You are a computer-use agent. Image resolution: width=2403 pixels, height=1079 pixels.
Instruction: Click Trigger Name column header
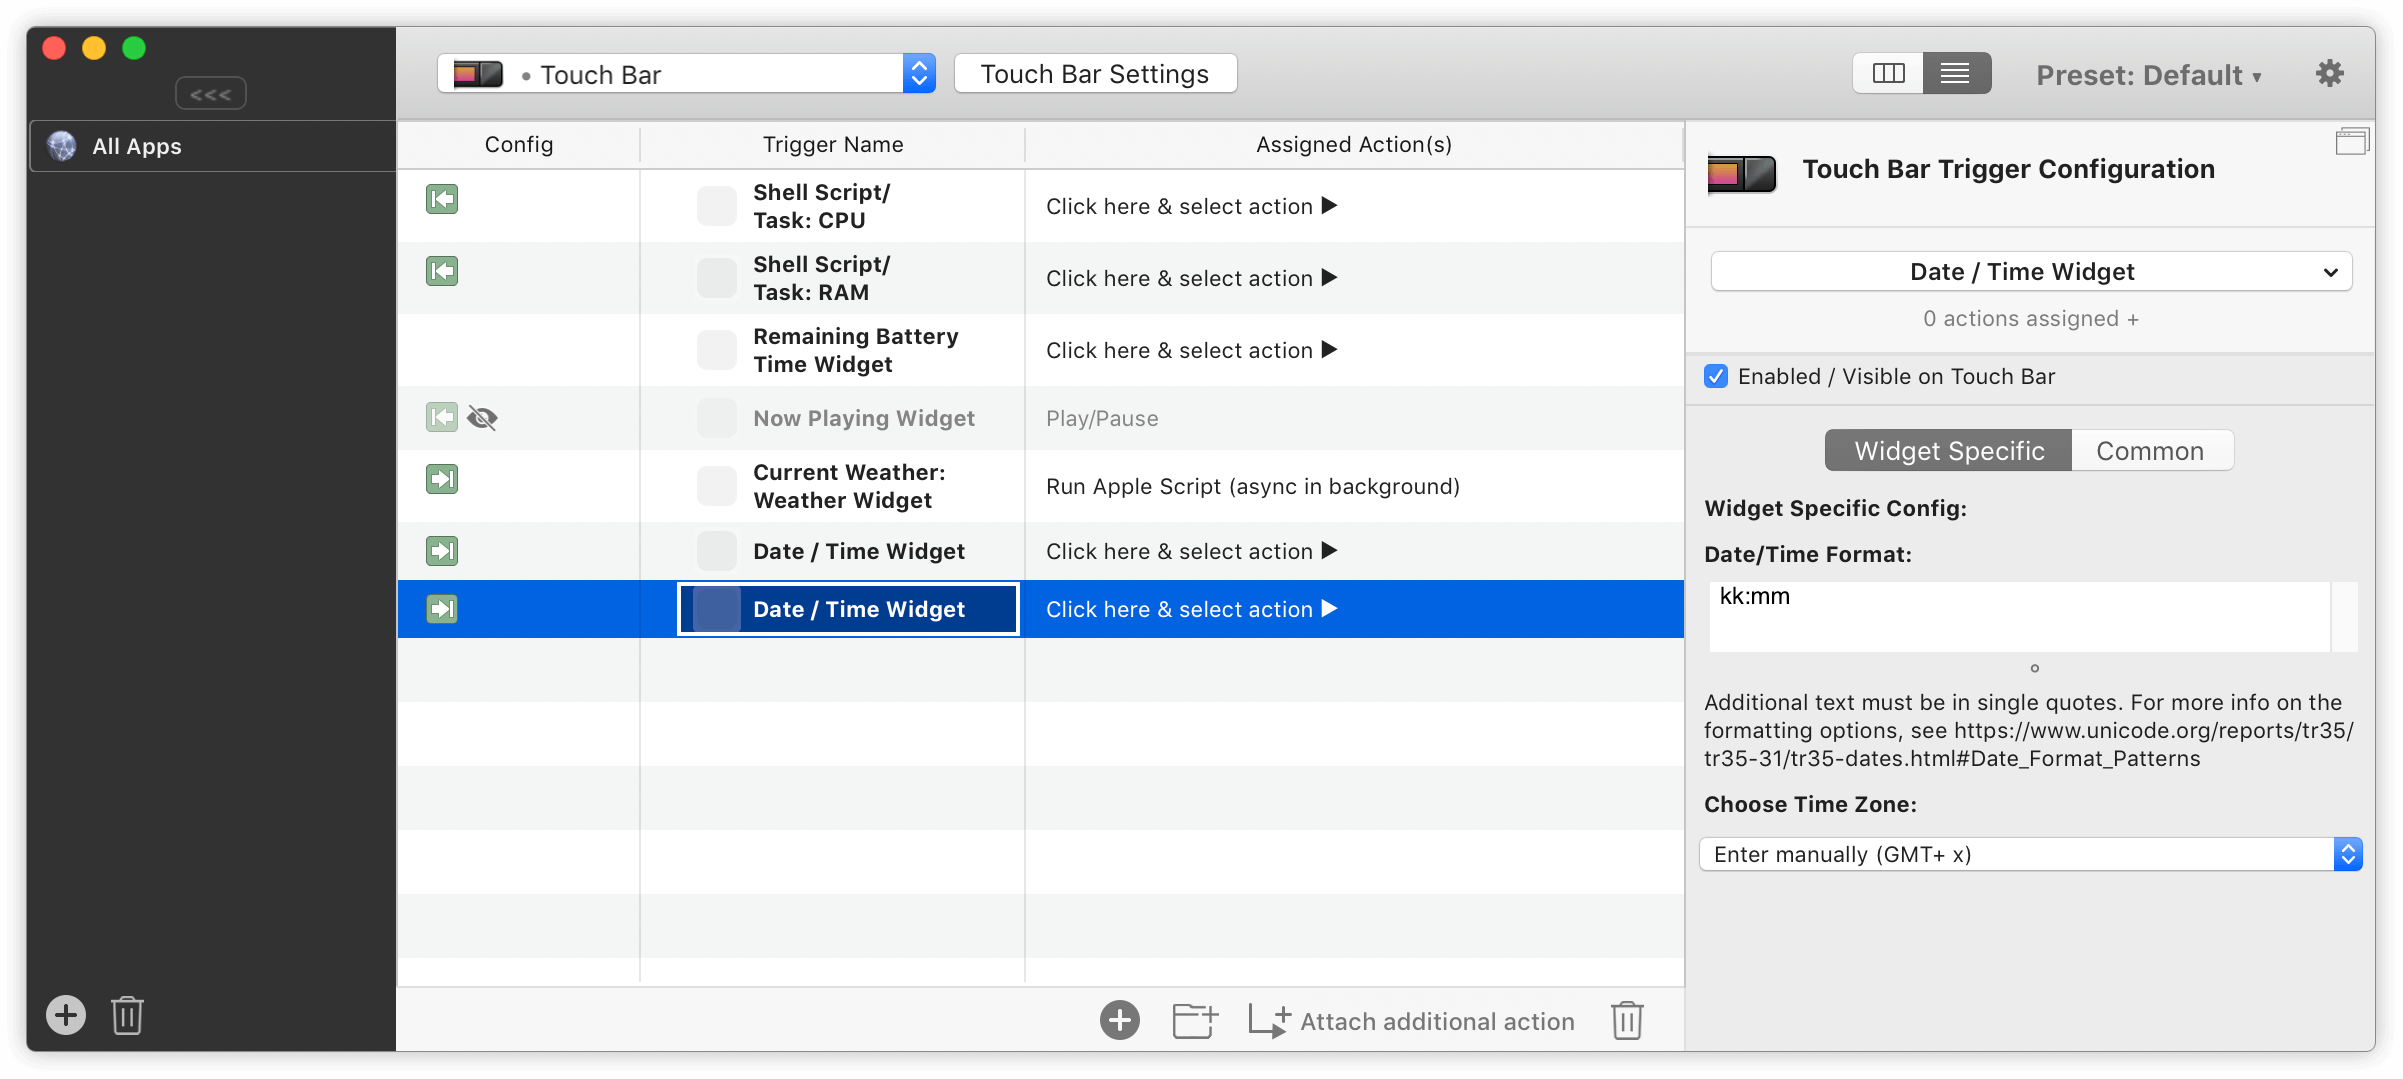pos(833,144)
